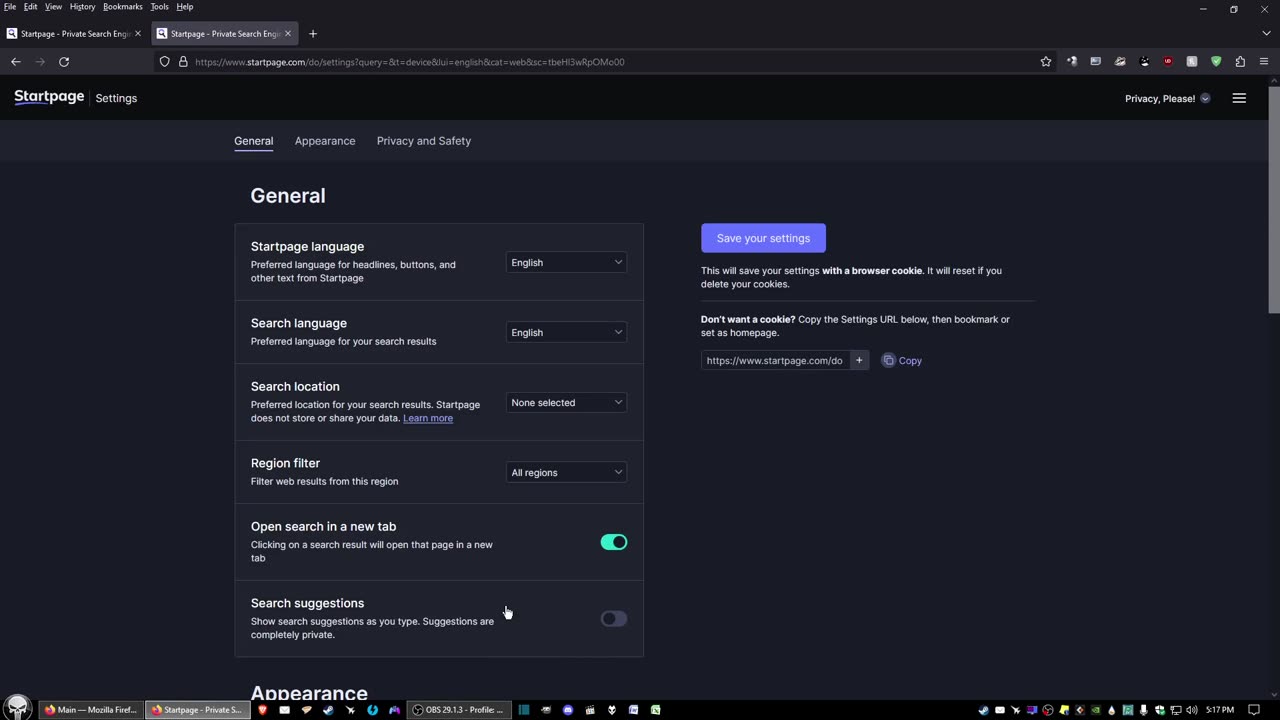Follow the Learn more link
Screen dimensions: 1280x720
pos(428,418)
